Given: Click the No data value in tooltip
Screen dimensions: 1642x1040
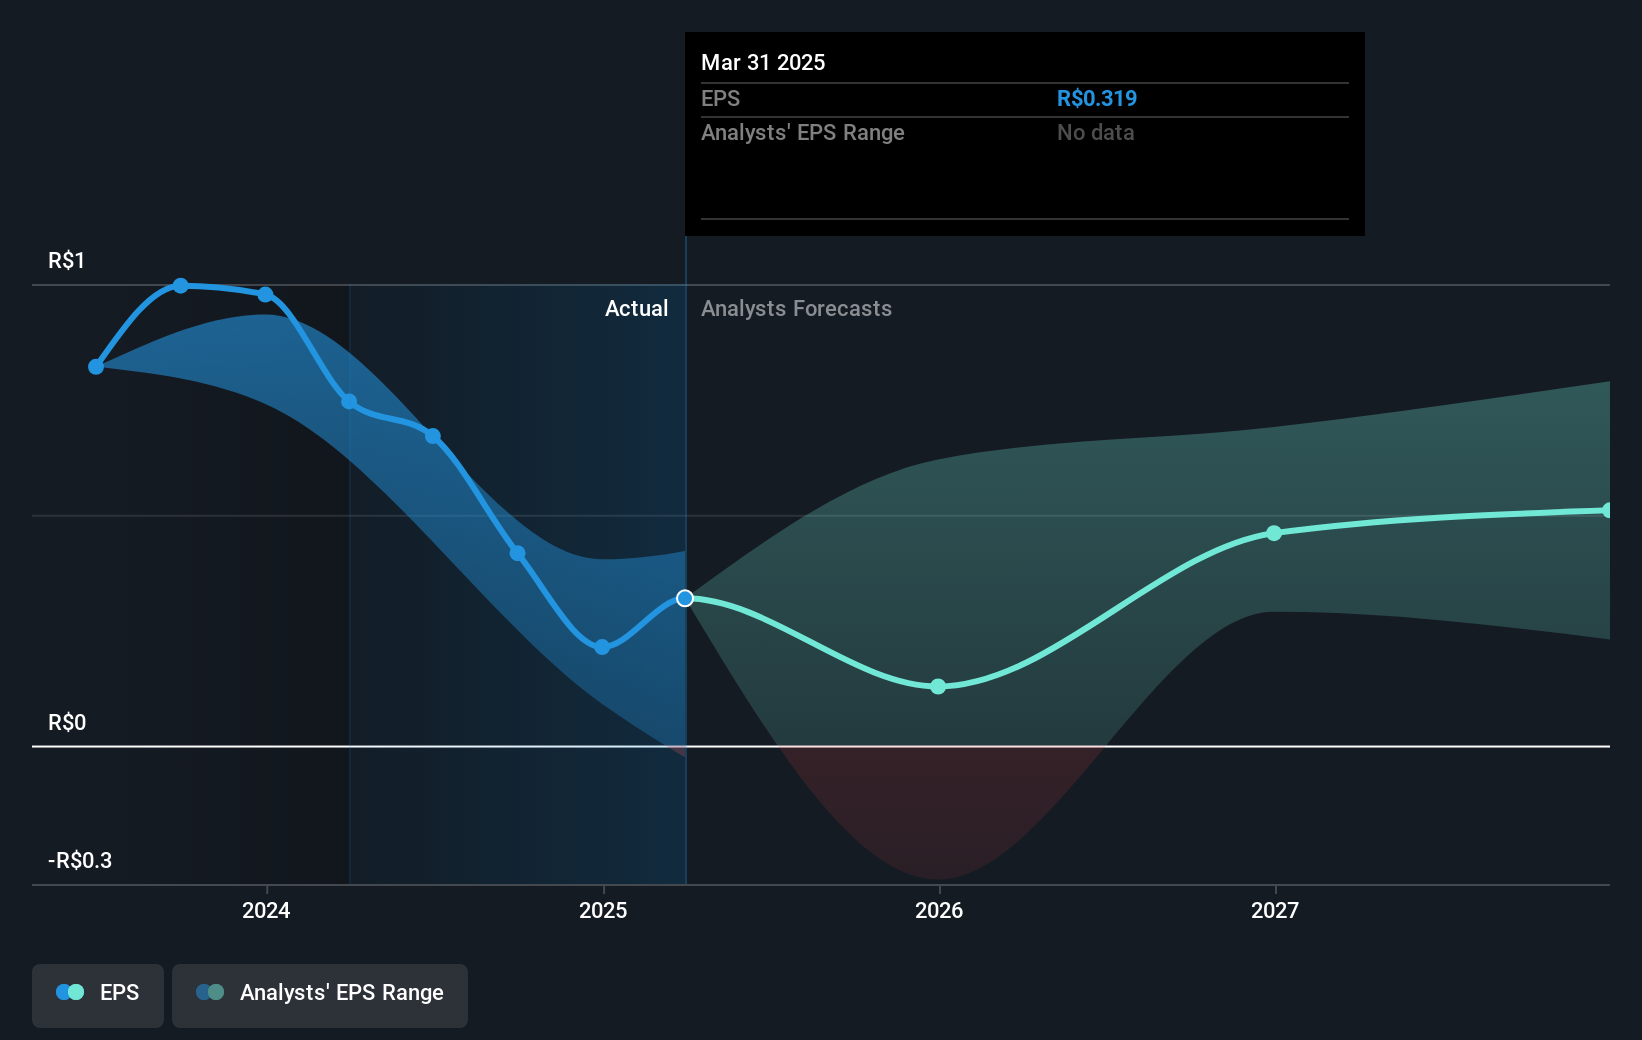Looking at the screenshot, I should pyautogui.click(x=1096, y=132).
